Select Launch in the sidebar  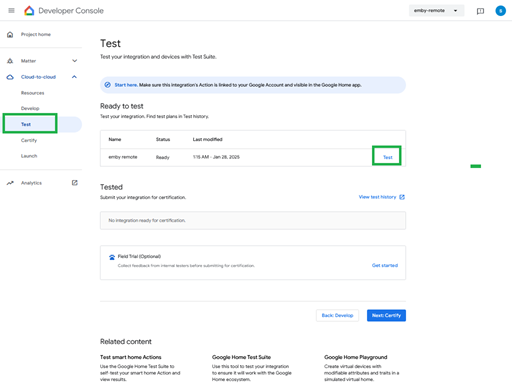29,156
